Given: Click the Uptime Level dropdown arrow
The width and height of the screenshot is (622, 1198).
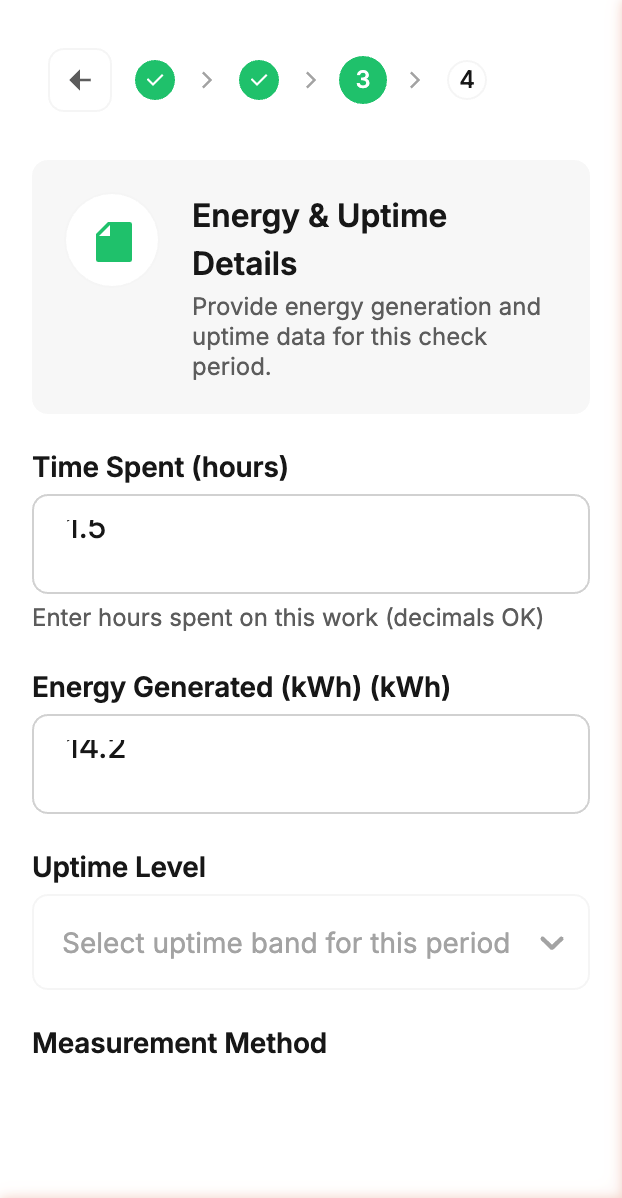Looking at the screenshot, I should point(552,943).
